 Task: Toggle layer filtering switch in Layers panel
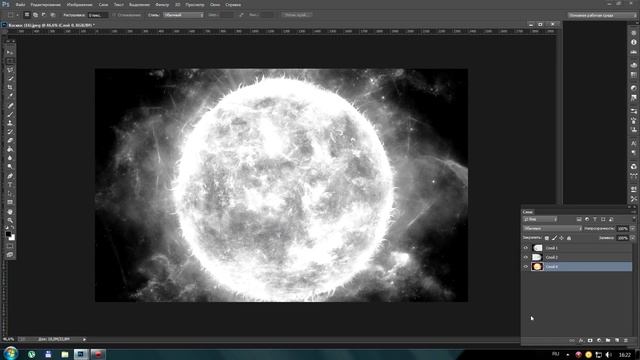pyautogui.click(x=633, y=219)
